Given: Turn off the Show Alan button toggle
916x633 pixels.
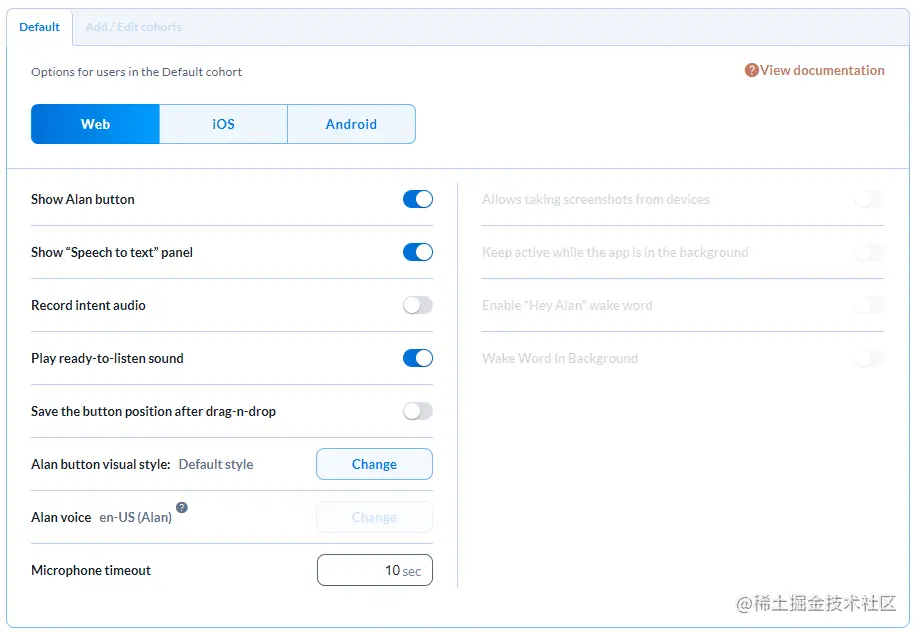Looking at the screenshot, I should (x=418, y=199).
